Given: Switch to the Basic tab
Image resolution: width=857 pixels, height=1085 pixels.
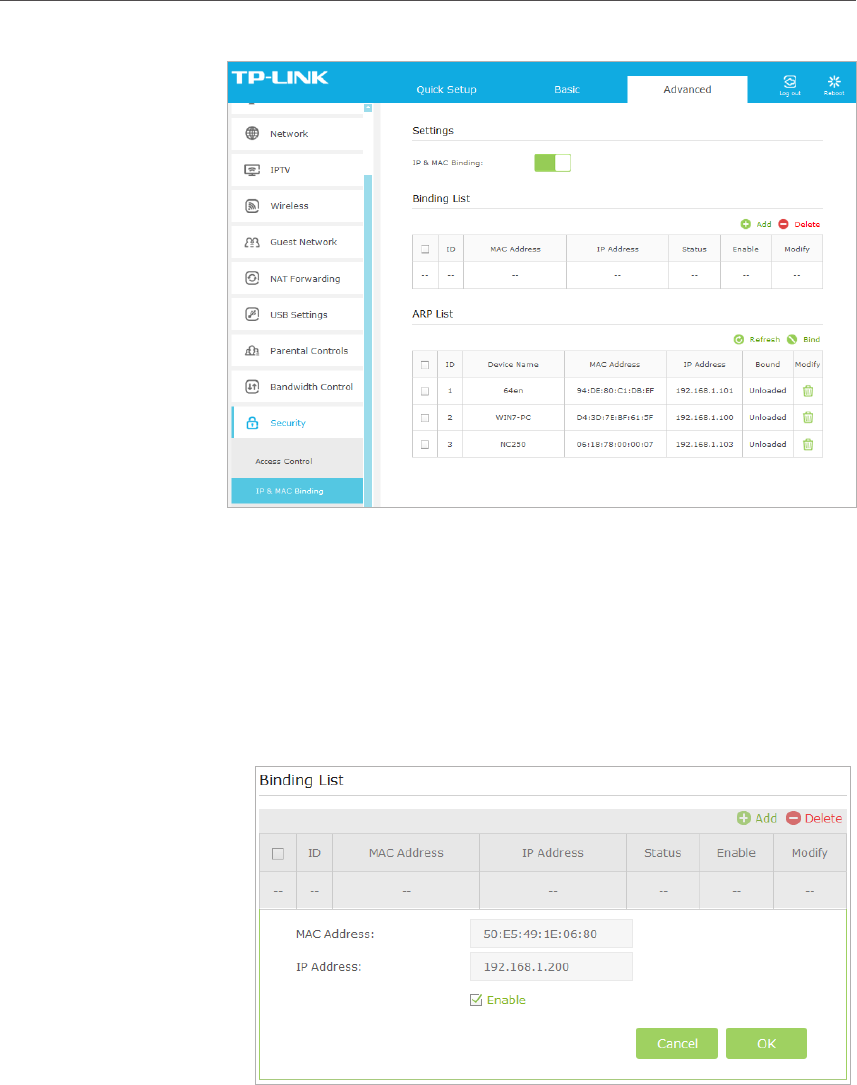Looking at the screenshot, I should point(566,89).
